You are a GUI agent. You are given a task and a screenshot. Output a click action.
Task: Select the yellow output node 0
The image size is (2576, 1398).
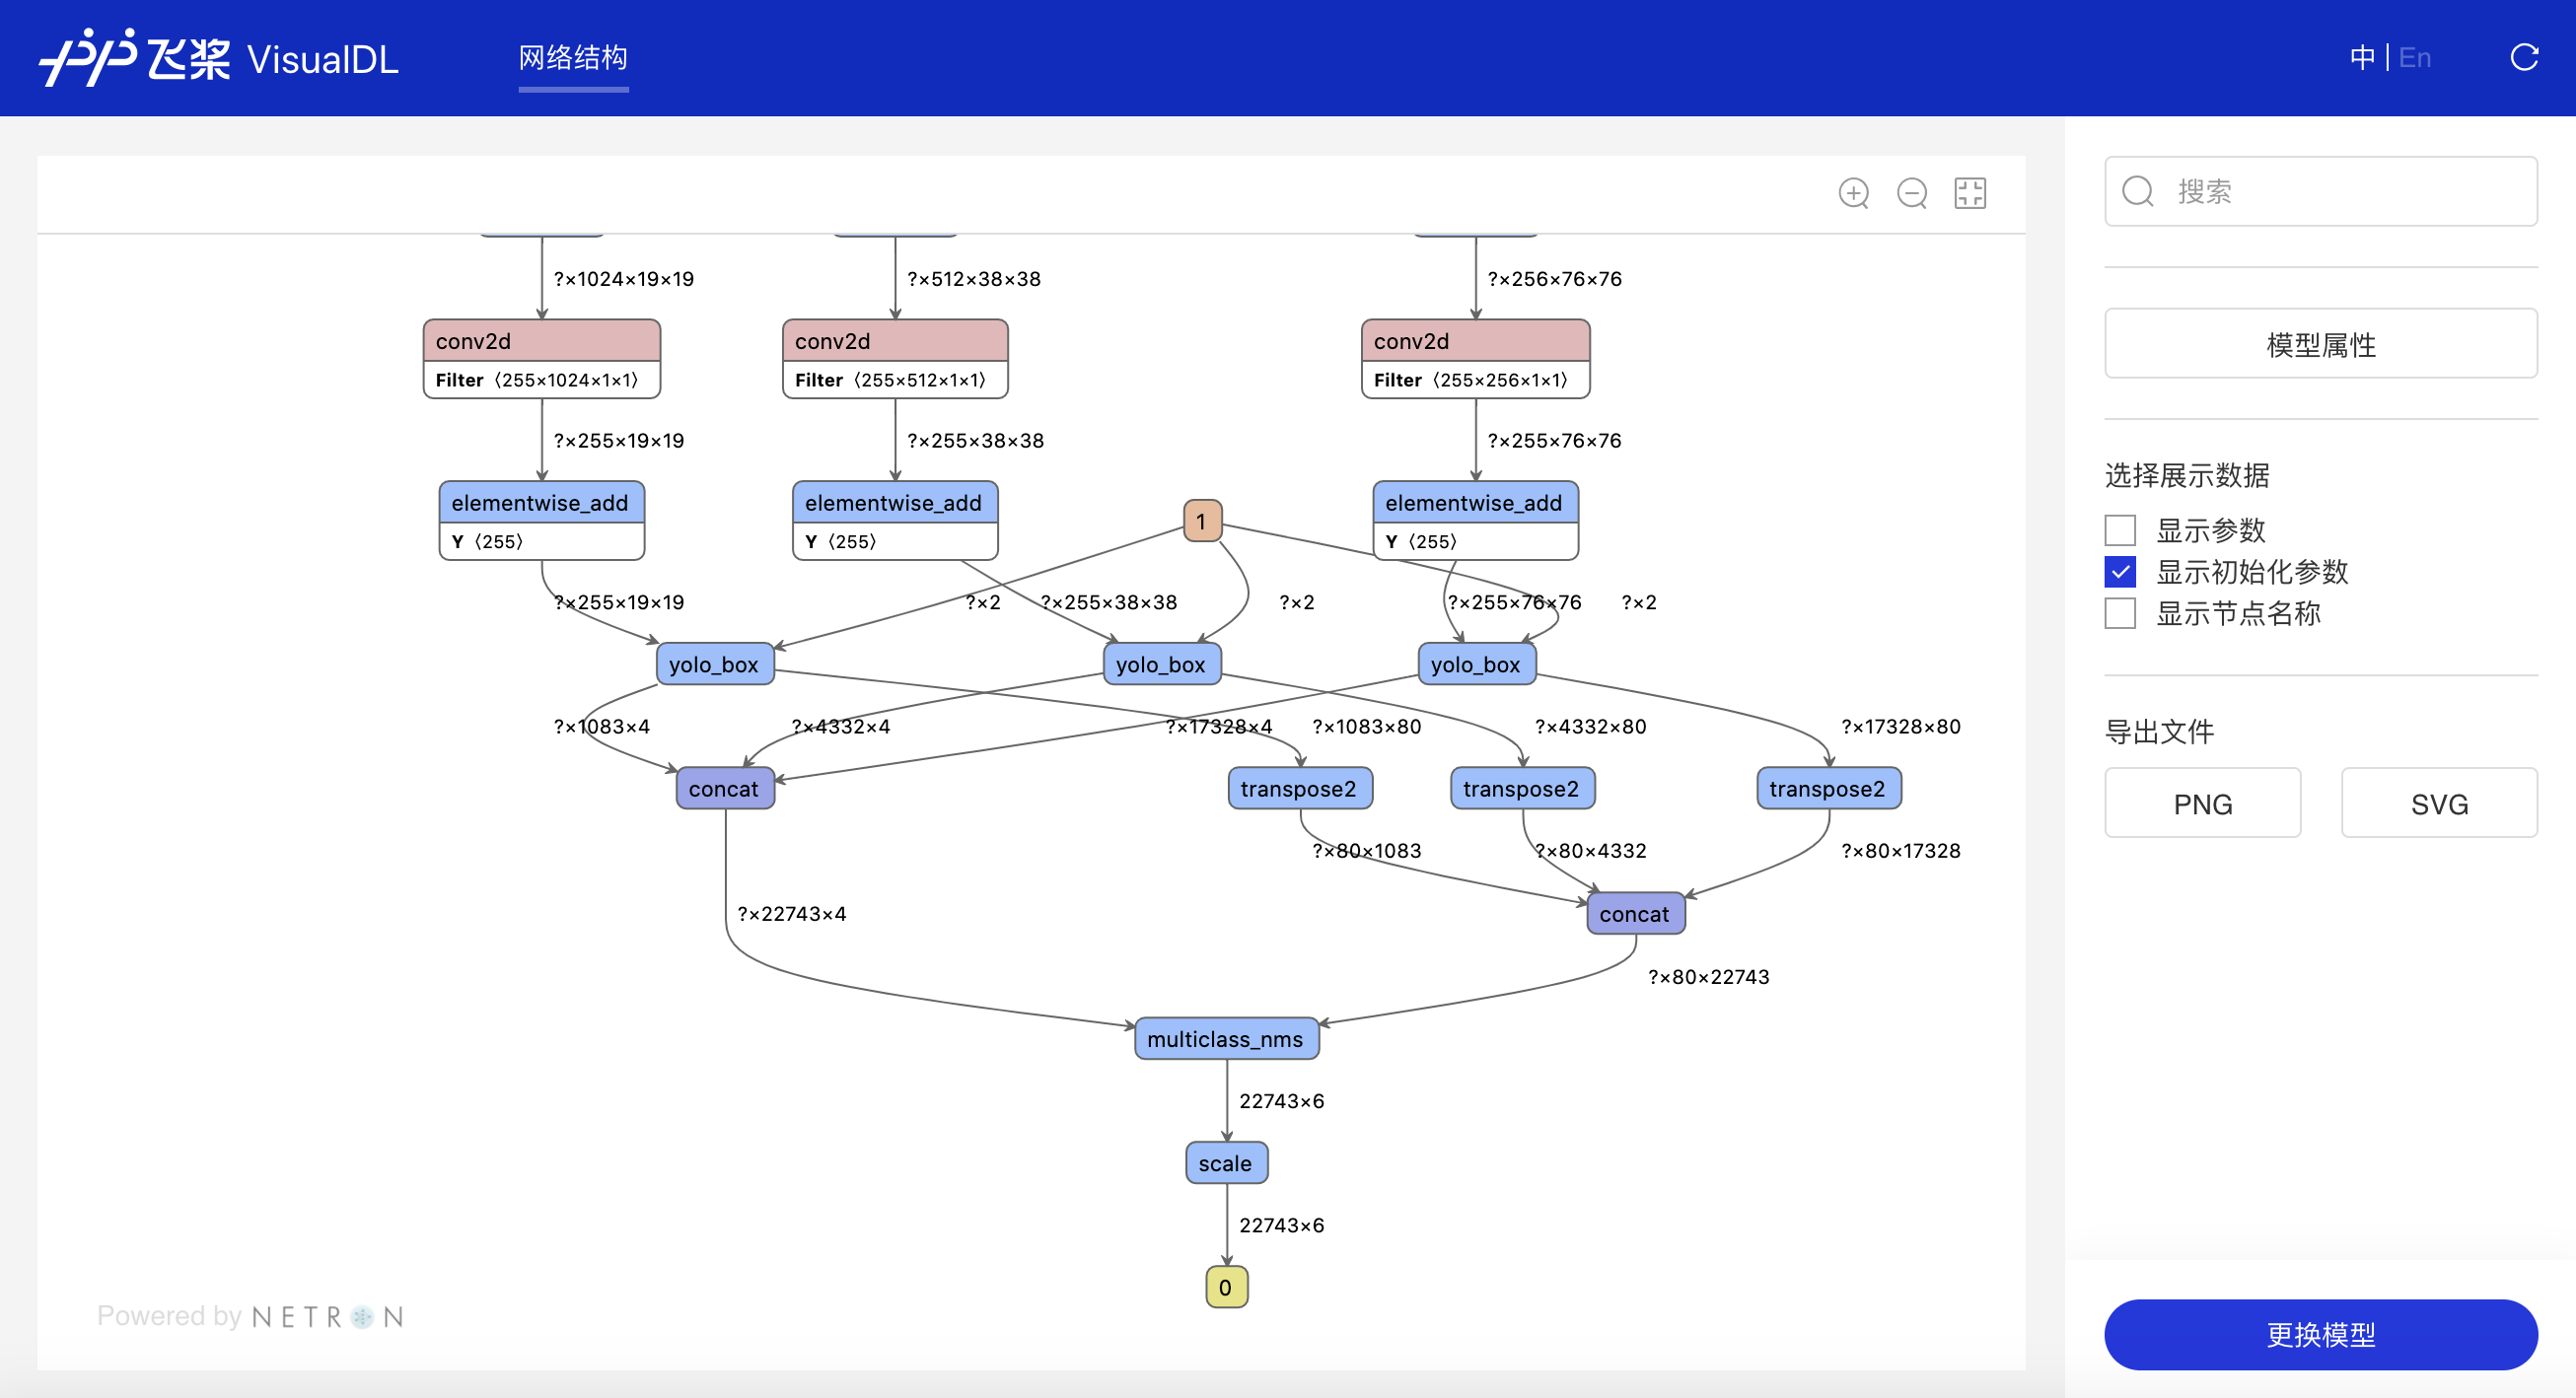1225,1287
